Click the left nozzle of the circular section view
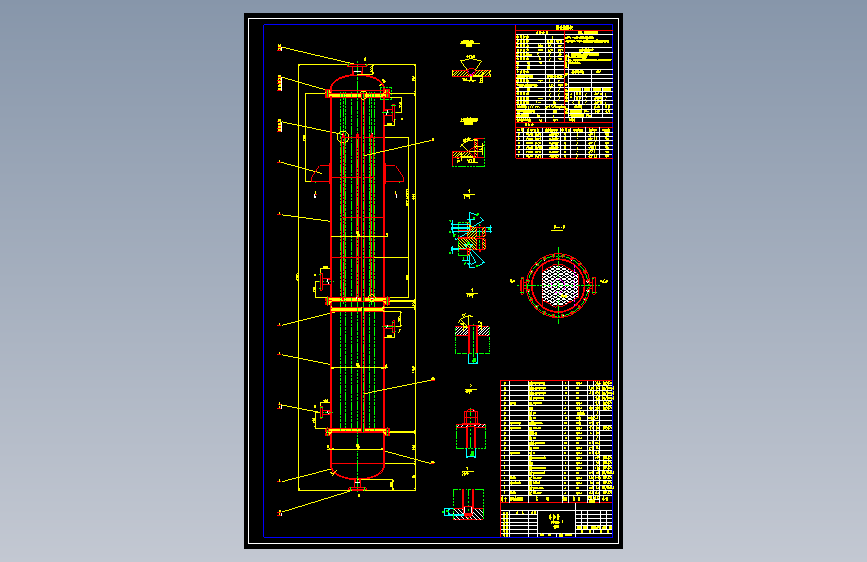This screenshot has width=867, height=562. tap(523, 285)
